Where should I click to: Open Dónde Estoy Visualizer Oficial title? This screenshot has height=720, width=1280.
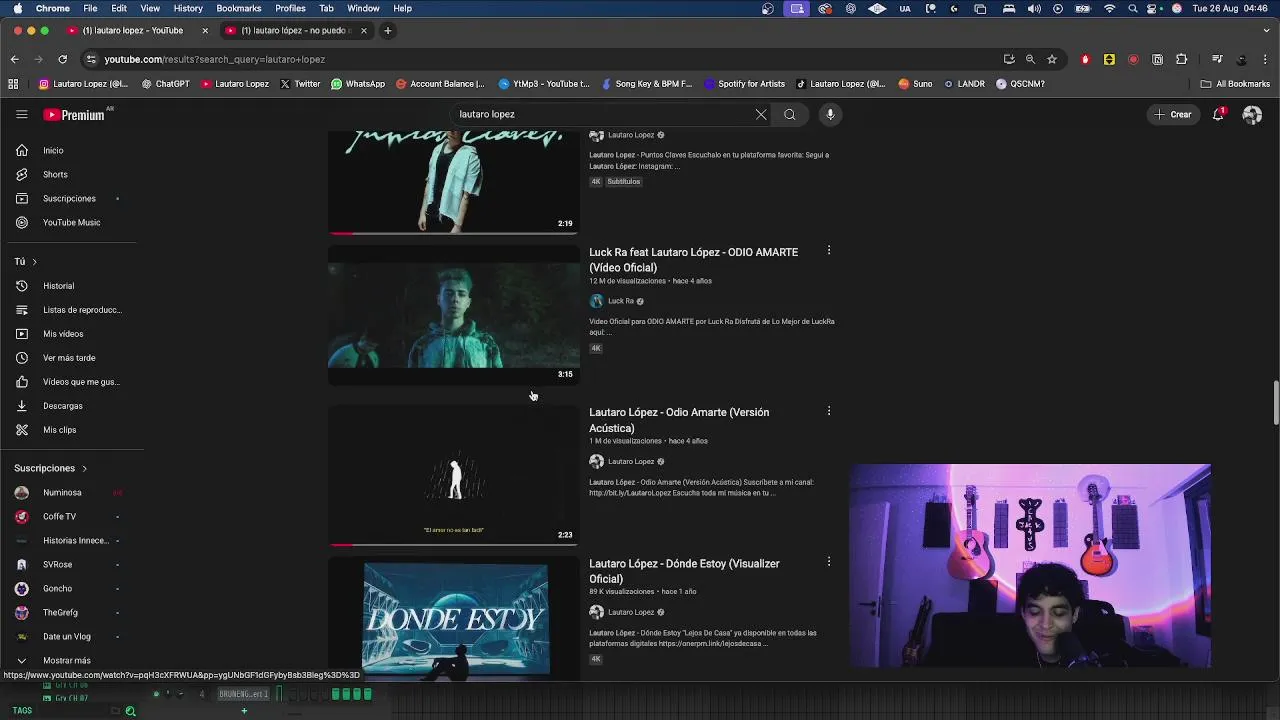[x=684, y=571]
